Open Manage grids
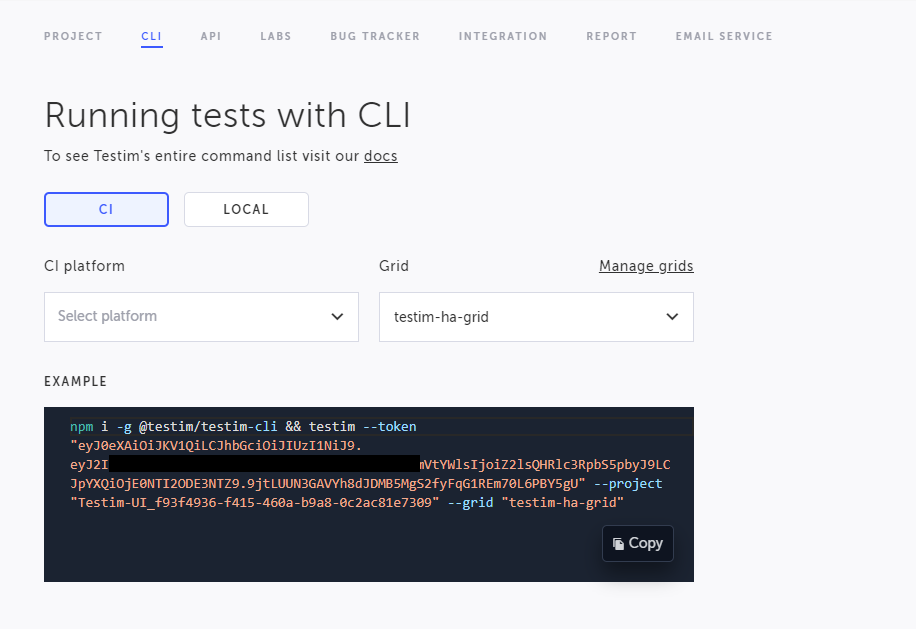Image resolution: width=916 pixels, height=629 pixels. tap(646, 265)
